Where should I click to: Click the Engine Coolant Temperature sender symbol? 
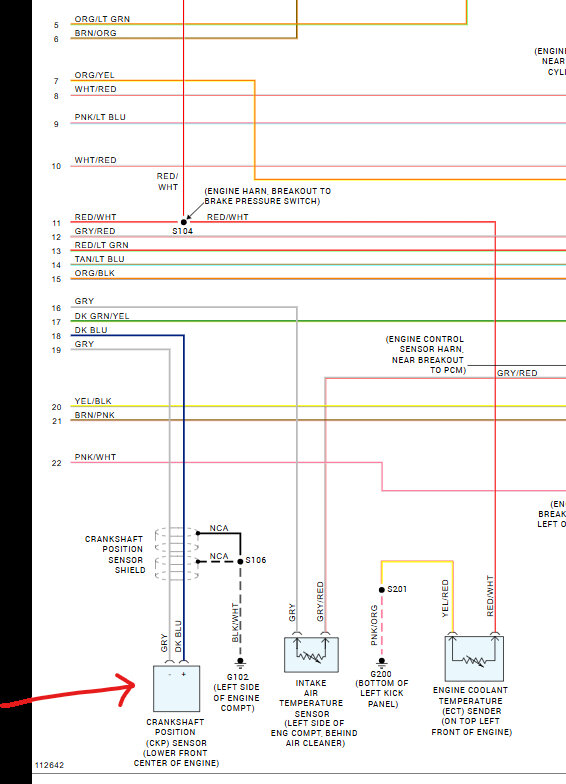474,658
